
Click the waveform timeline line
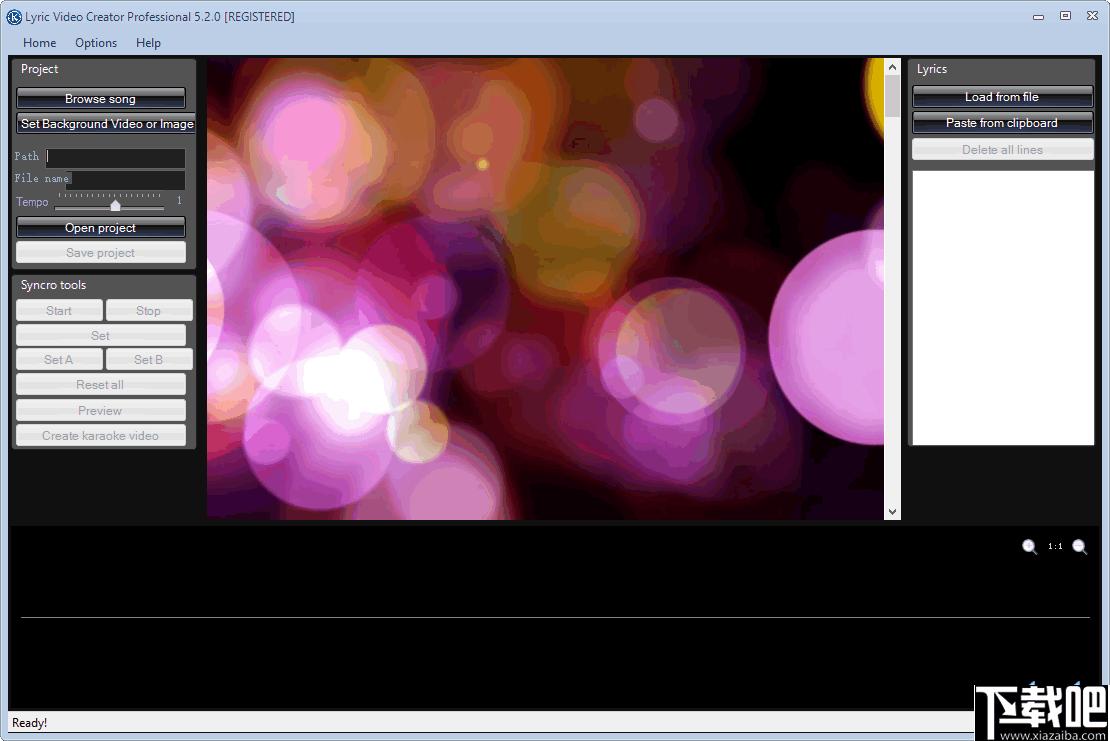point(555,617)
